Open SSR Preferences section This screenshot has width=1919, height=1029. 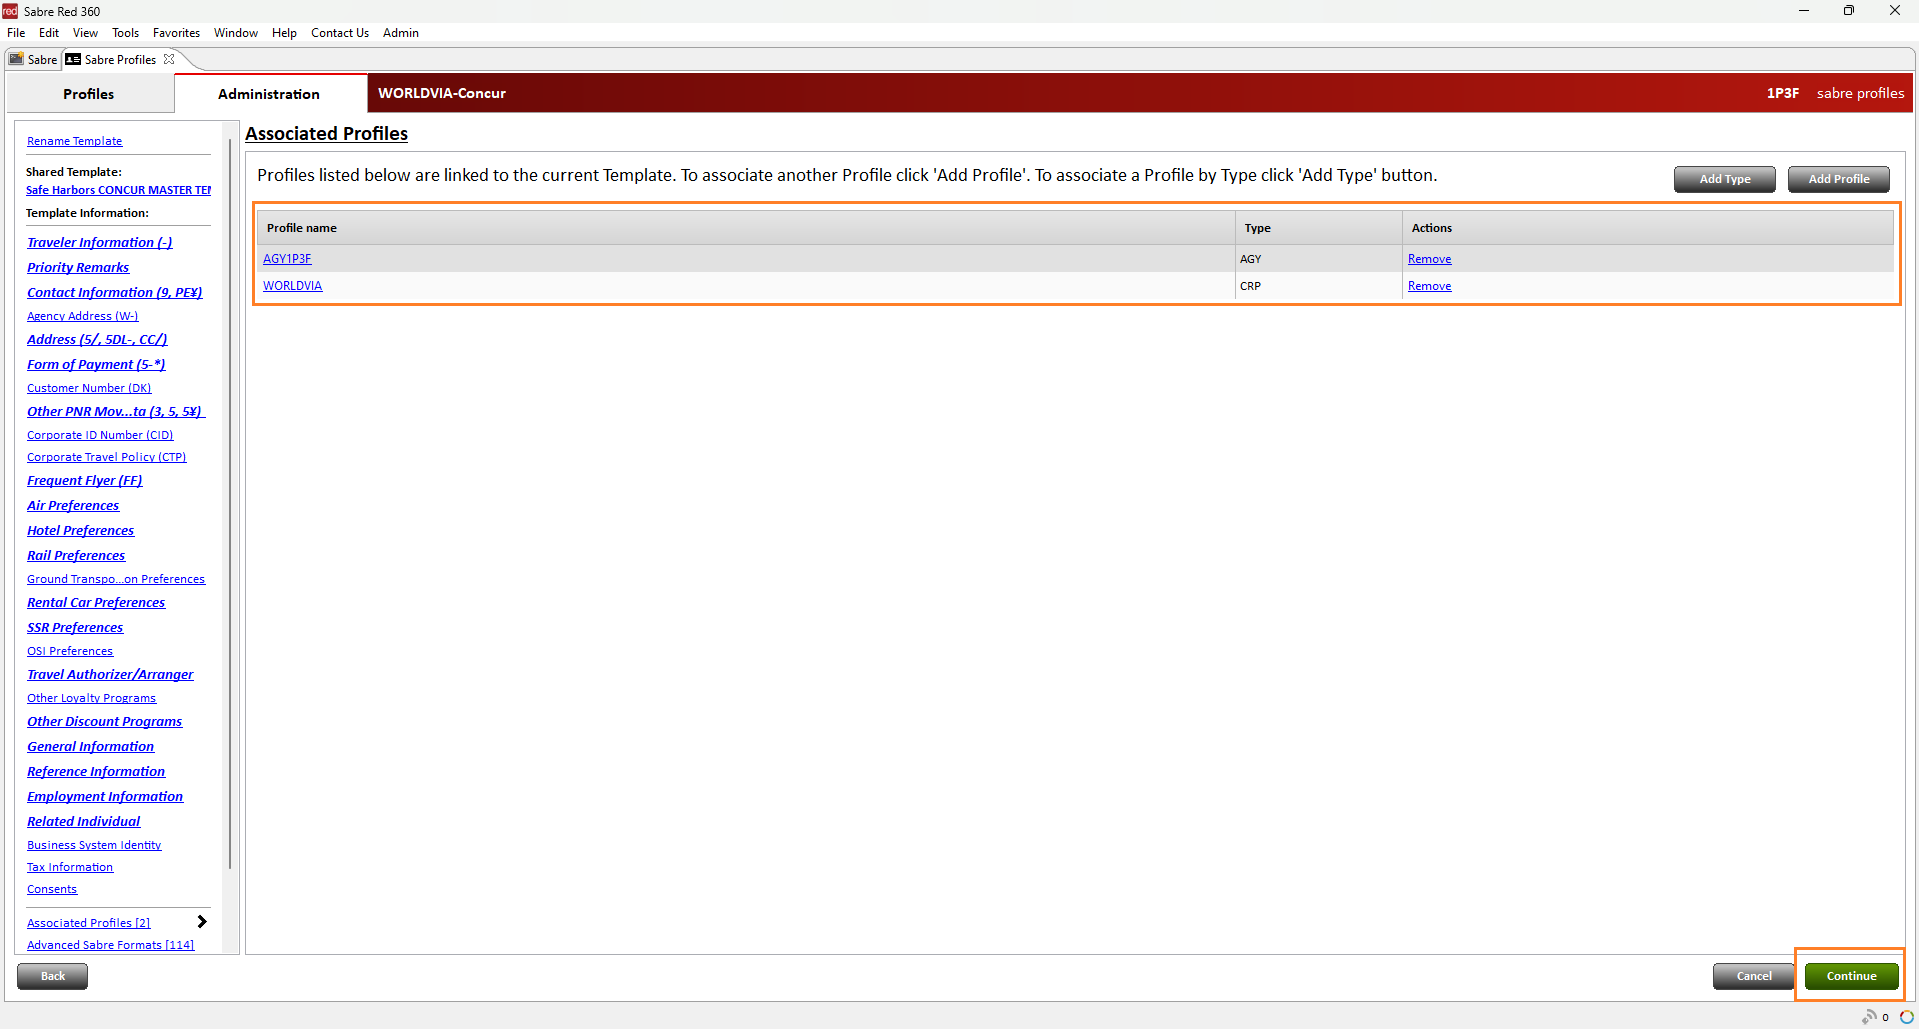pos(75,627)
